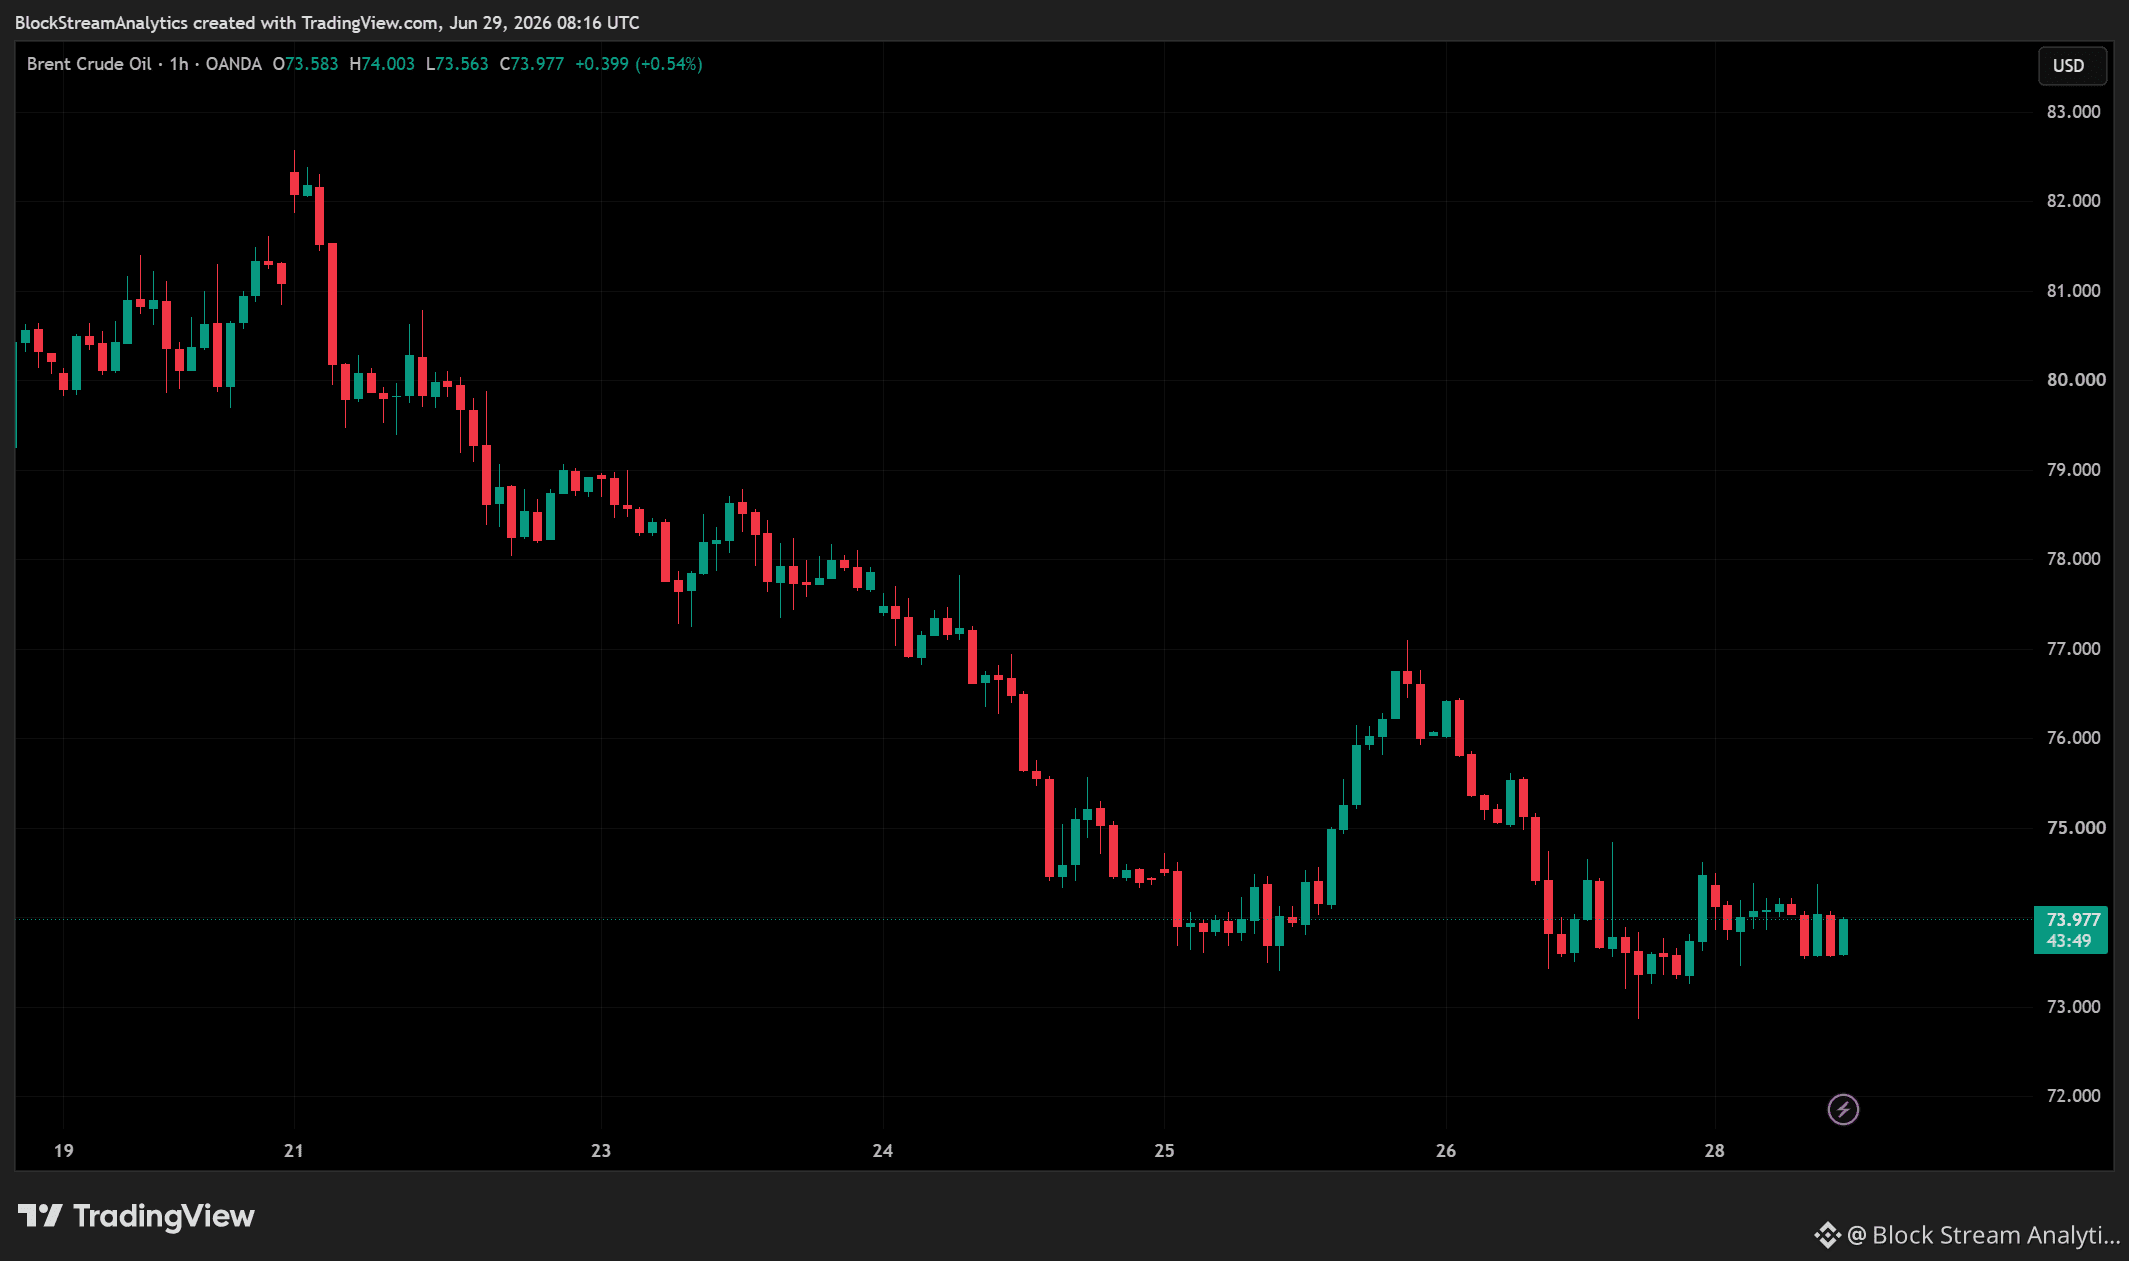Click the 79.000 price axis label
The height and width of the screenshot is (1261, 2129).
(2073, 470)
